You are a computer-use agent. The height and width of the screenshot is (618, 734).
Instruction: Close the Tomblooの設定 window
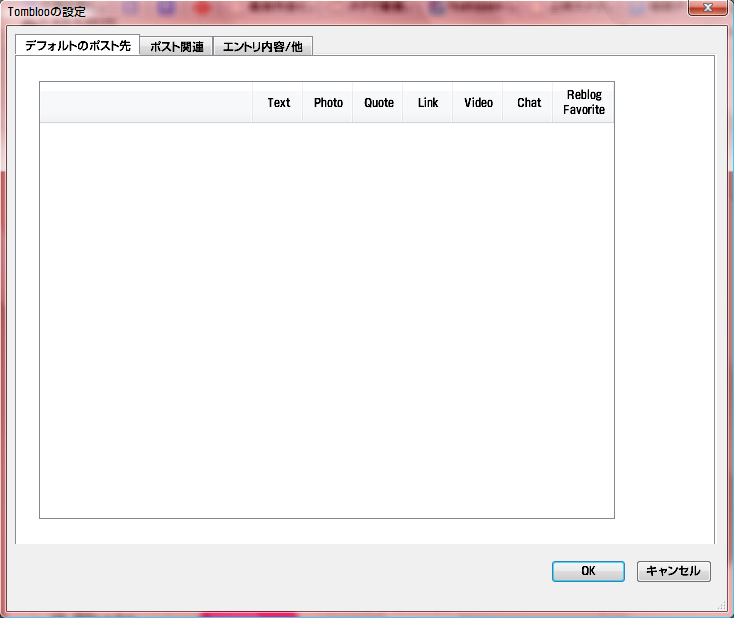pos(707,7)
